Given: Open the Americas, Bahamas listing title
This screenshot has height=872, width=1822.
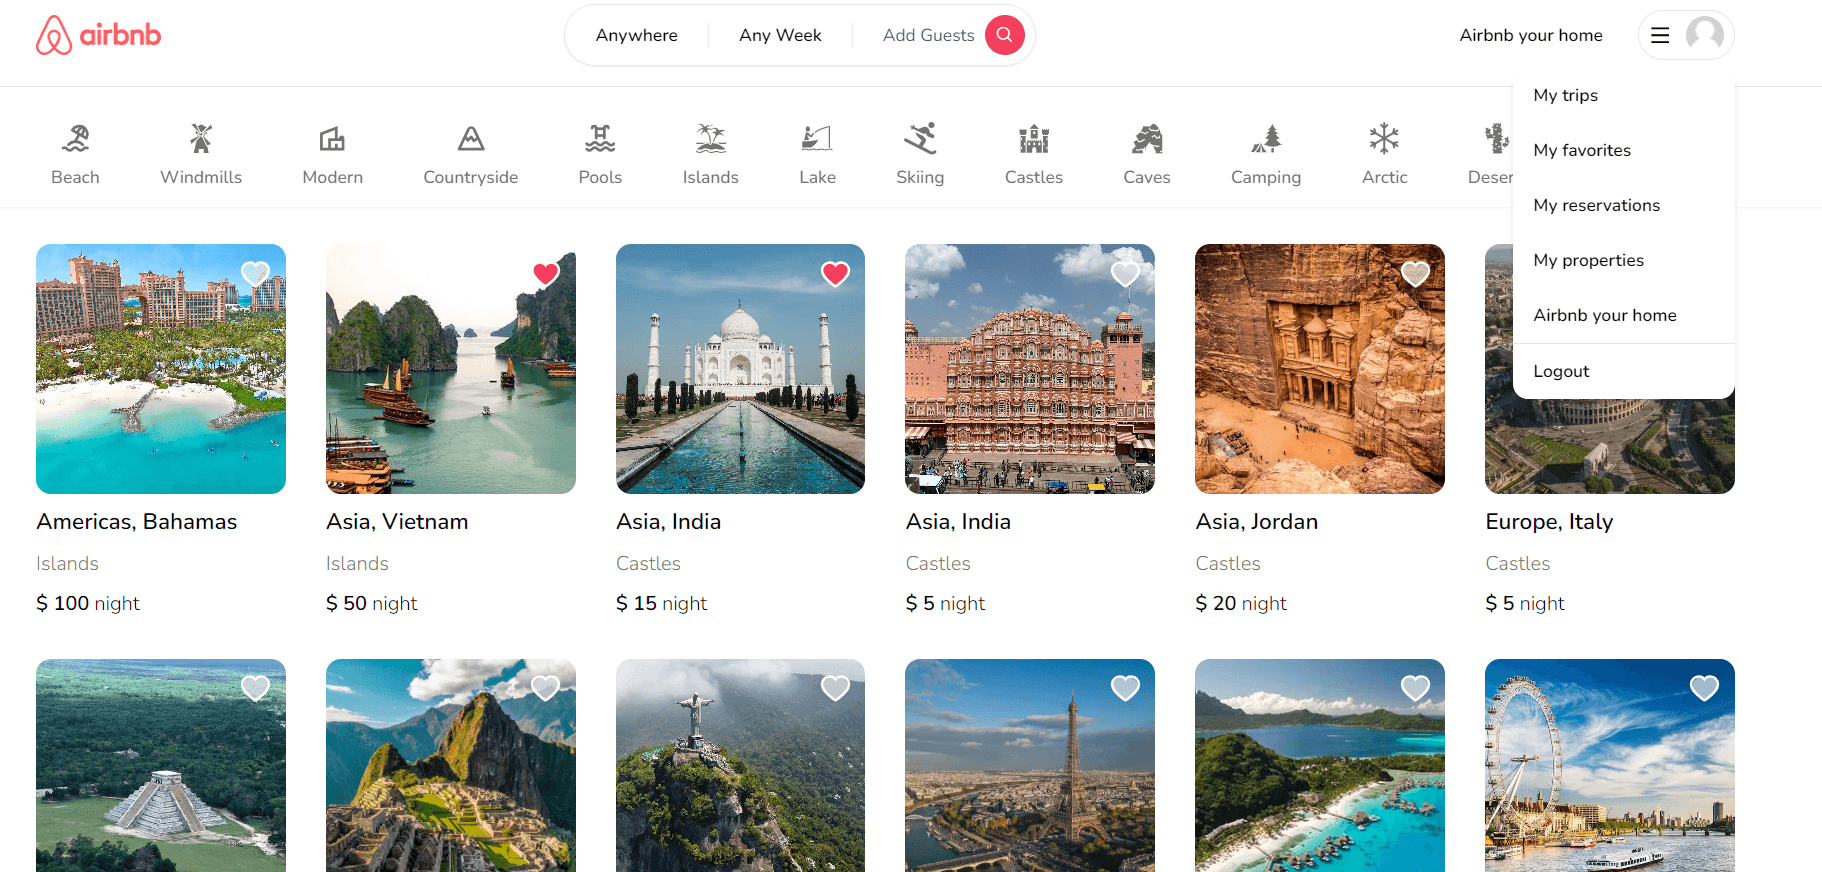Looking at the screenshot, I should (137, 522).
